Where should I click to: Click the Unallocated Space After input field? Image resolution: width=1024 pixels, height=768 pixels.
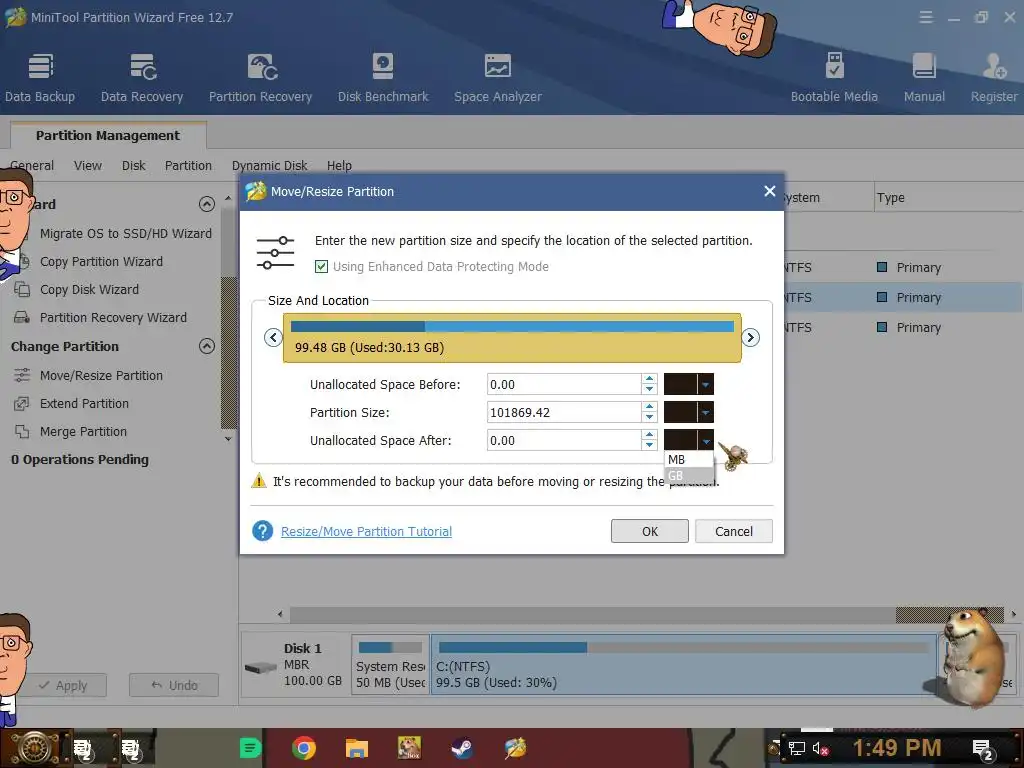click(564, 441)
